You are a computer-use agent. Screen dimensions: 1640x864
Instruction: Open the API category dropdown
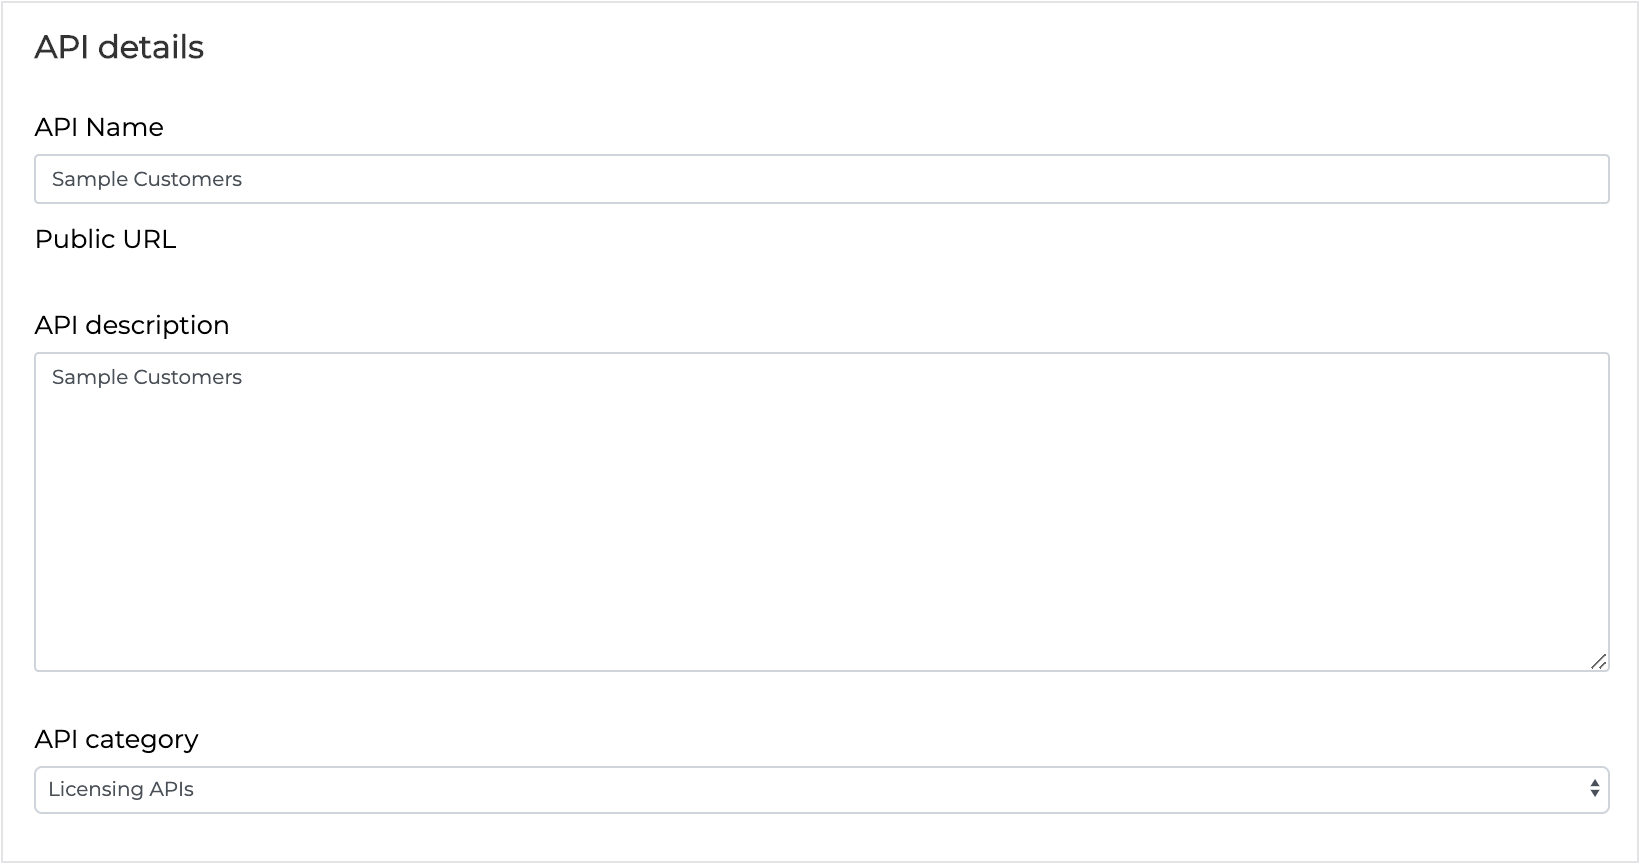click(x=821, y=790)
